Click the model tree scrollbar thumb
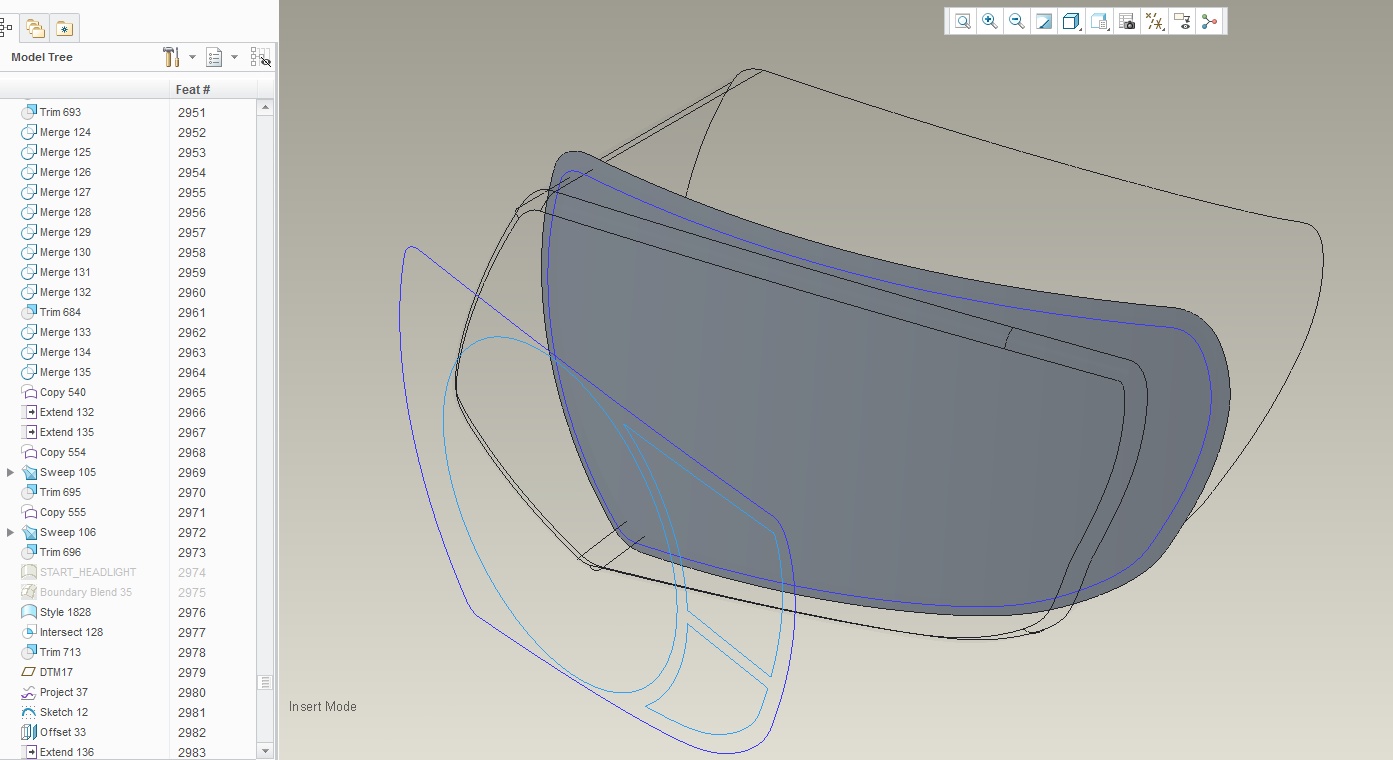 265,682
